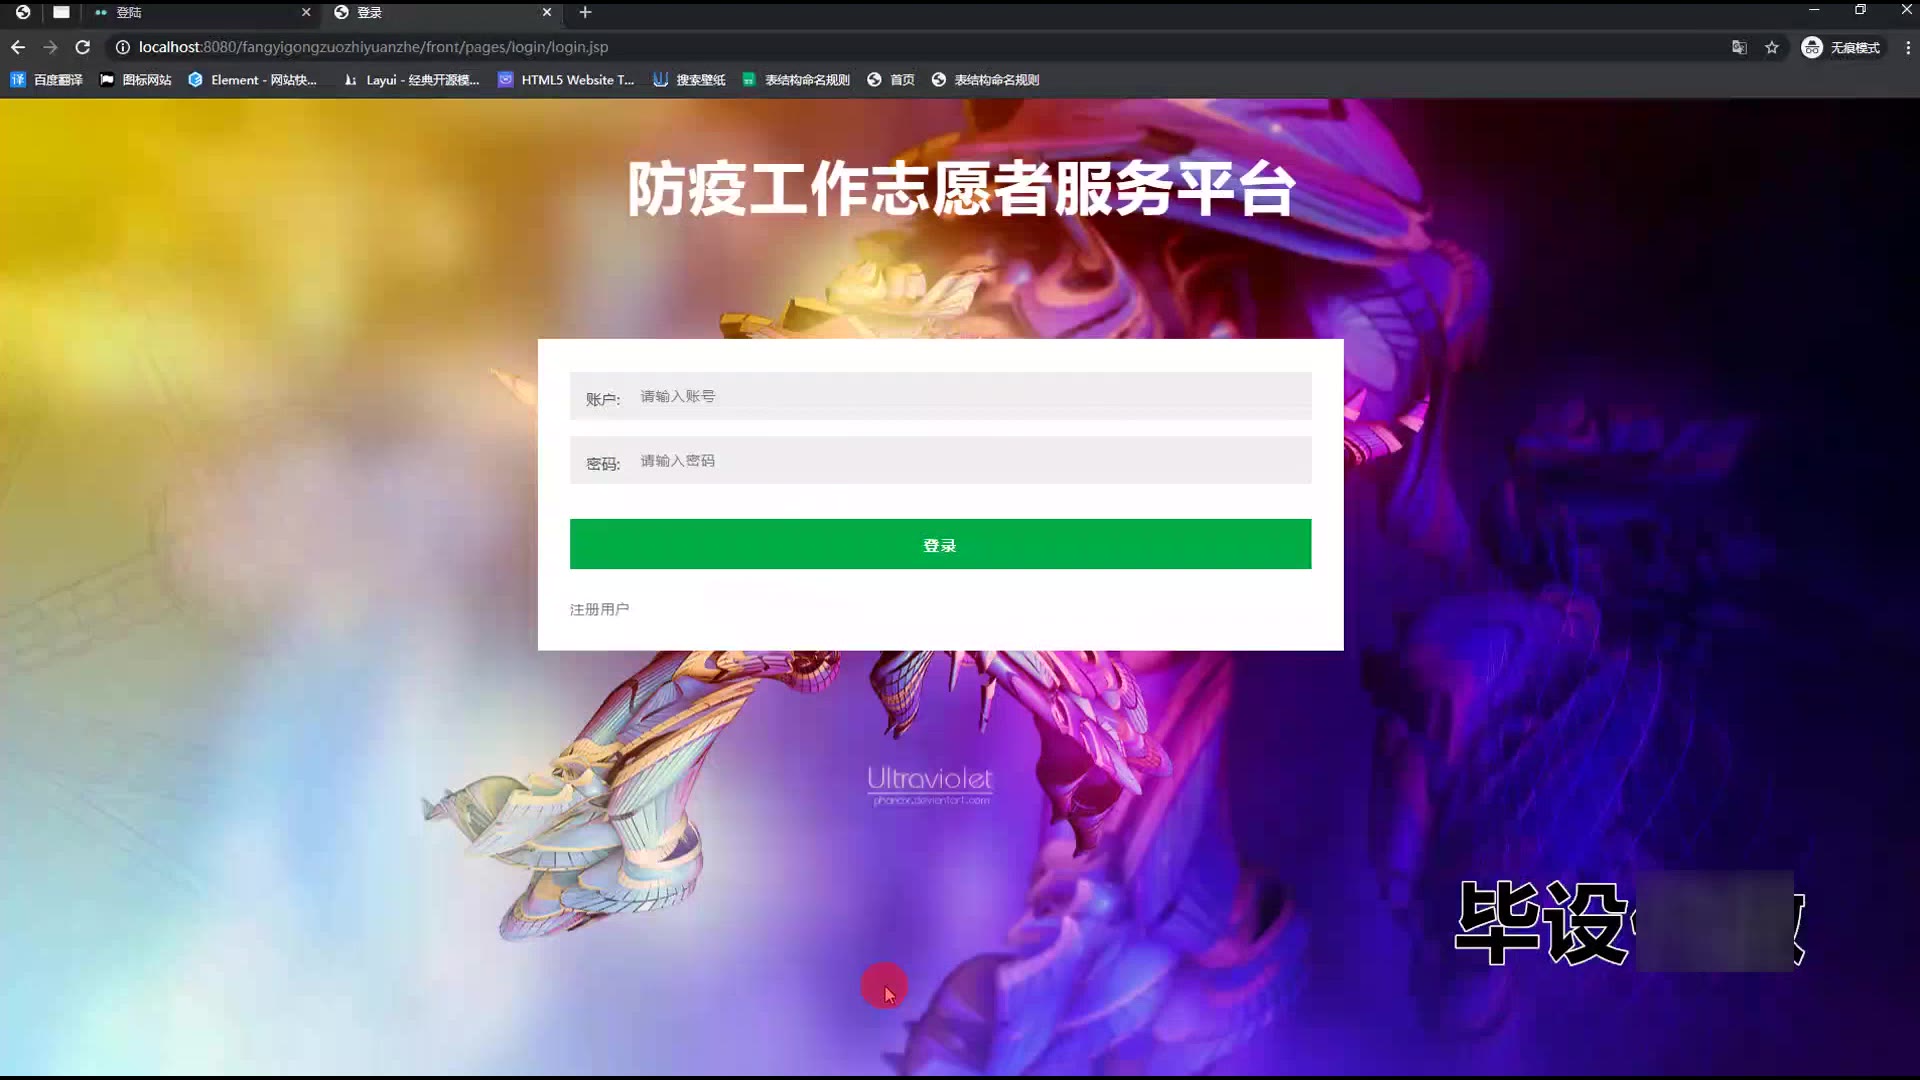Open the HTML5 Website bookmark
The image size is (1920, 1080).
click(x=566, y=80)
